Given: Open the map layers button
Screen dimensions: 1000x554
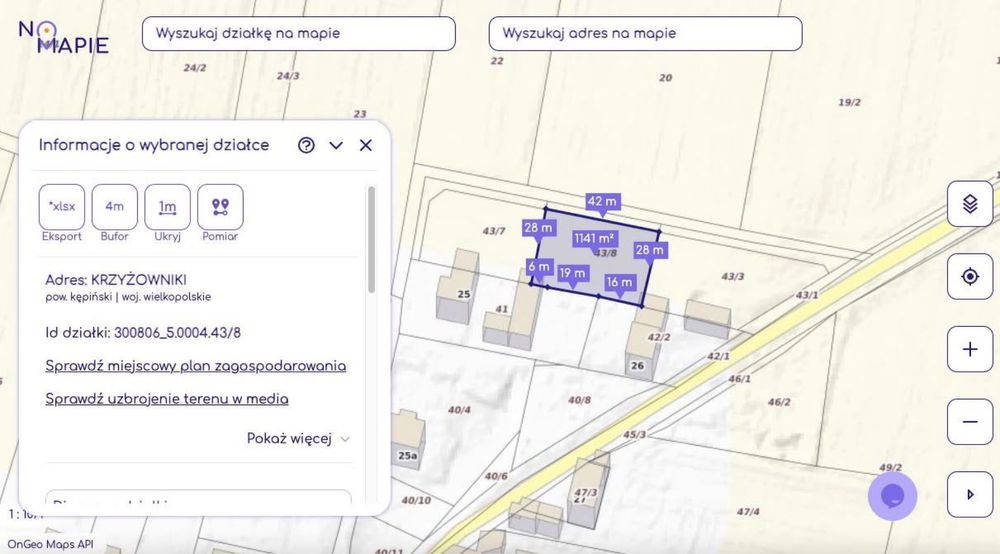Looking at the screenshot, I should [x=970, y=204].
